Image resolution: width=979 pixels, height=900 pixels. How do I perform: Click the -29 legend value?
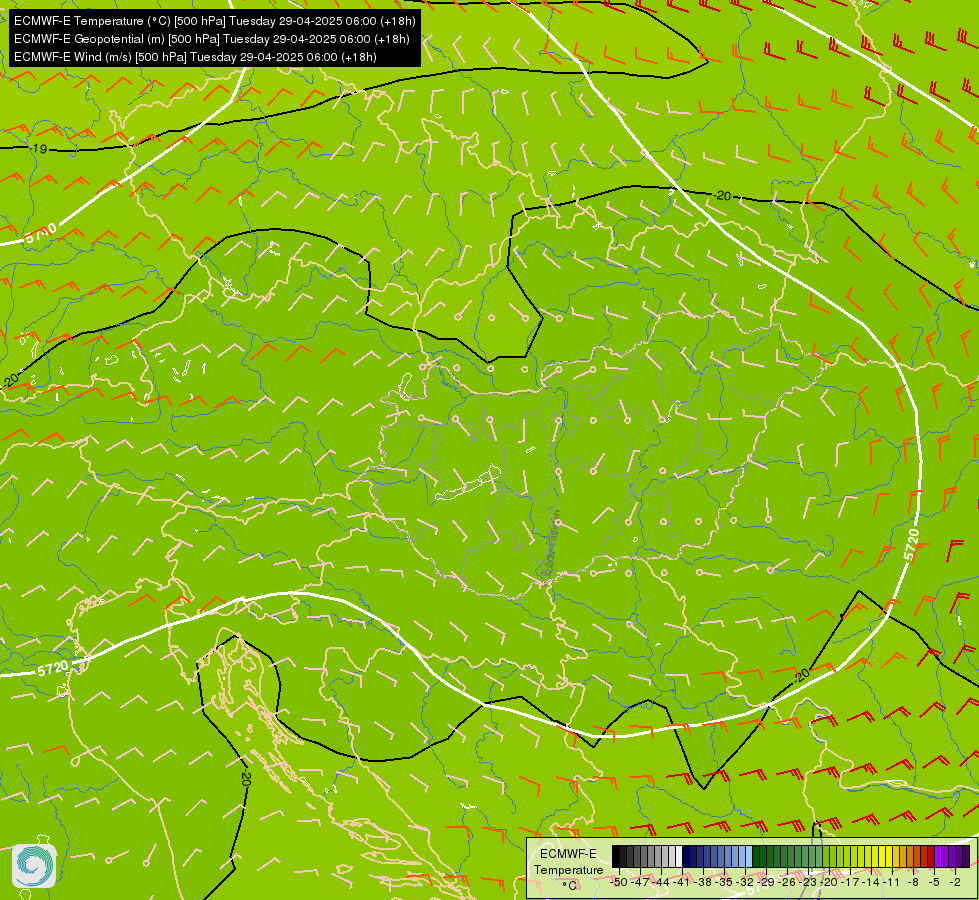[766, 882]
